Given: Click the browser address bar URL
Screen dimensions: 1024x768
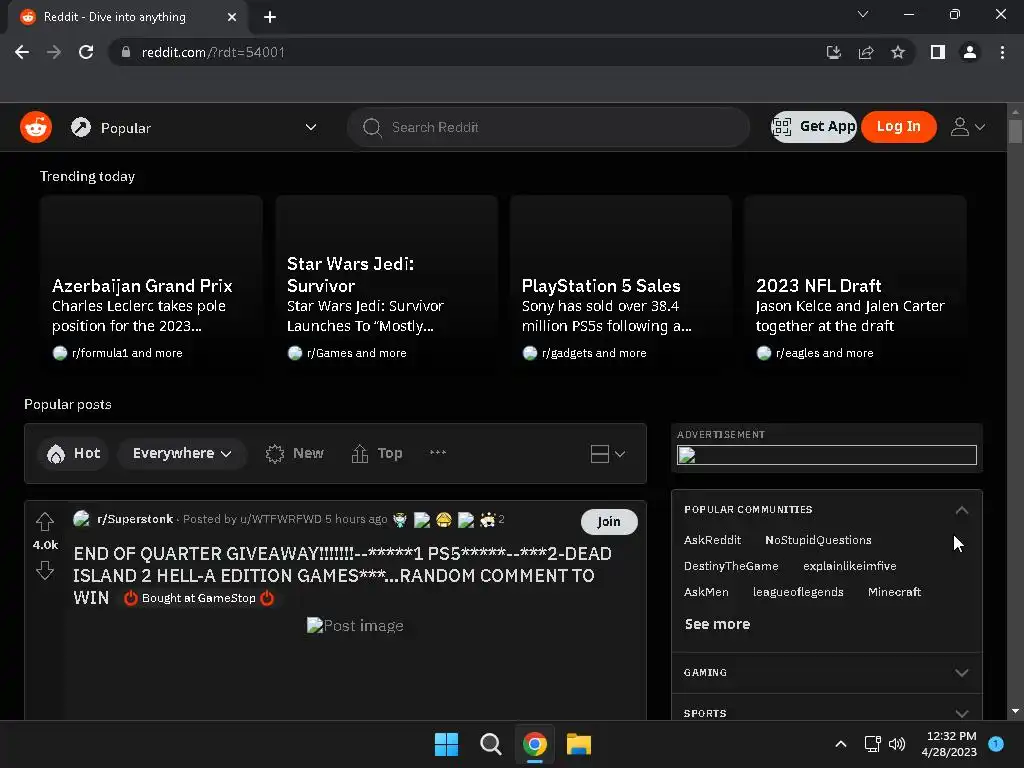Looking at the screenshot, I should pyautogui.click(x=213, y=52).
